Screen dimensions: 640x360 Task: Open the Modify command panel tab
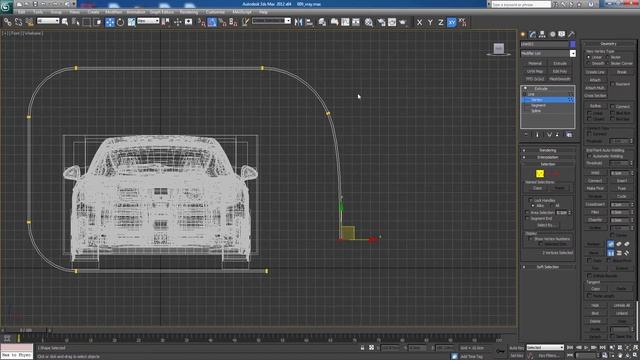click(533, 34)
